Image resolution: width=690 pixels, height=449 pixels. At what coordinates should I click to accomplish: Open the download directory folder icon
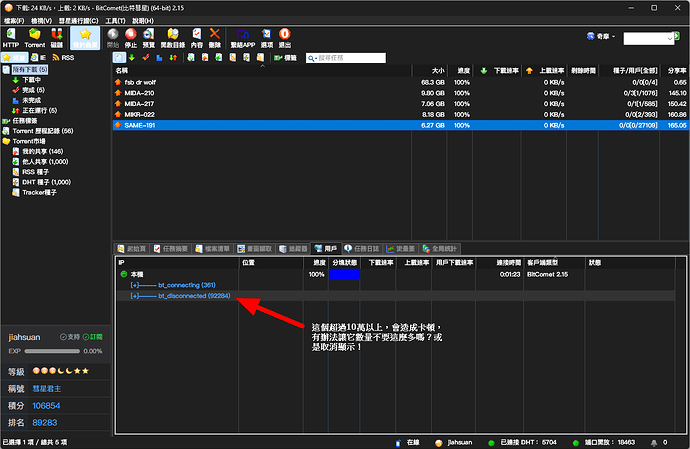172,38
